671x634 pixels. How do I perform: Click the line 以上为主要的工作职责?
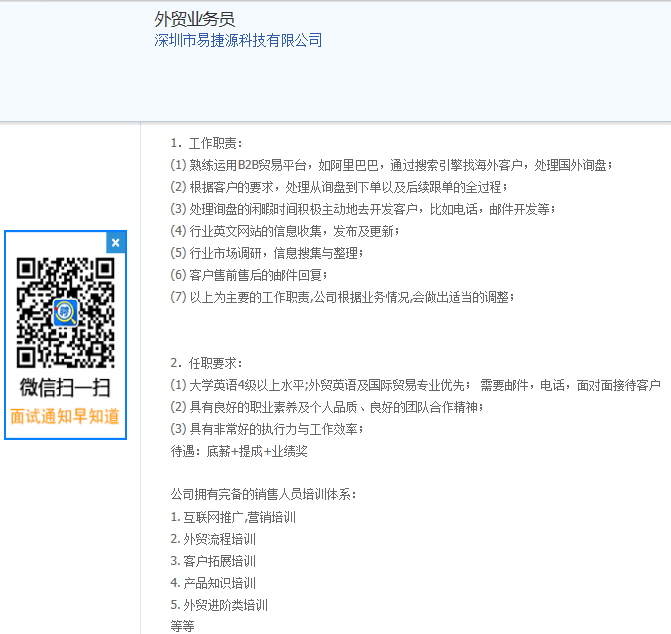[342, 297]
